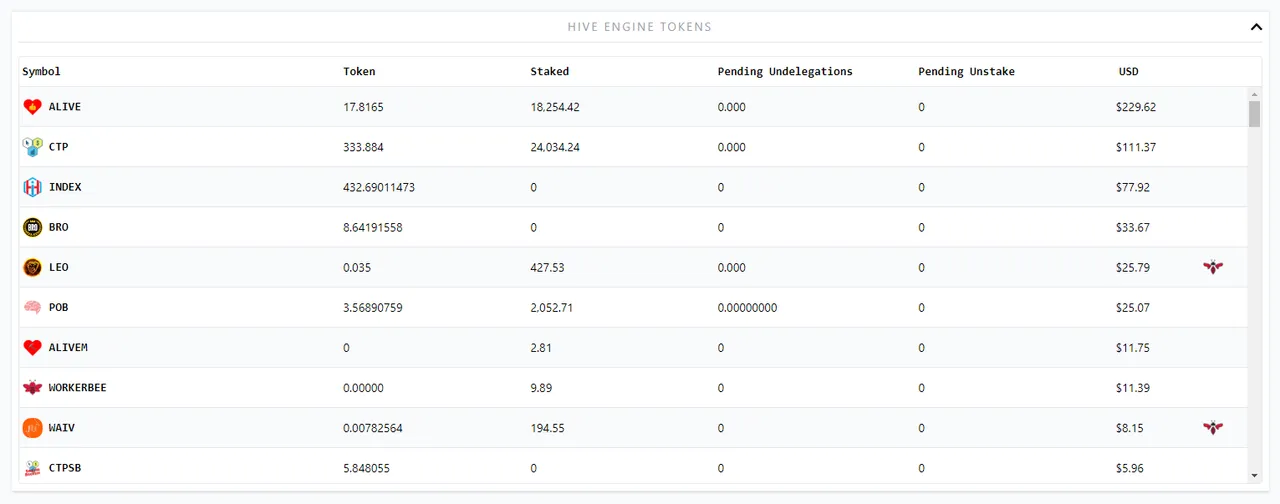Select the BRO symbol label
Screen dimensions: 1280x504
pyautogui.click(x=59, y=227)
